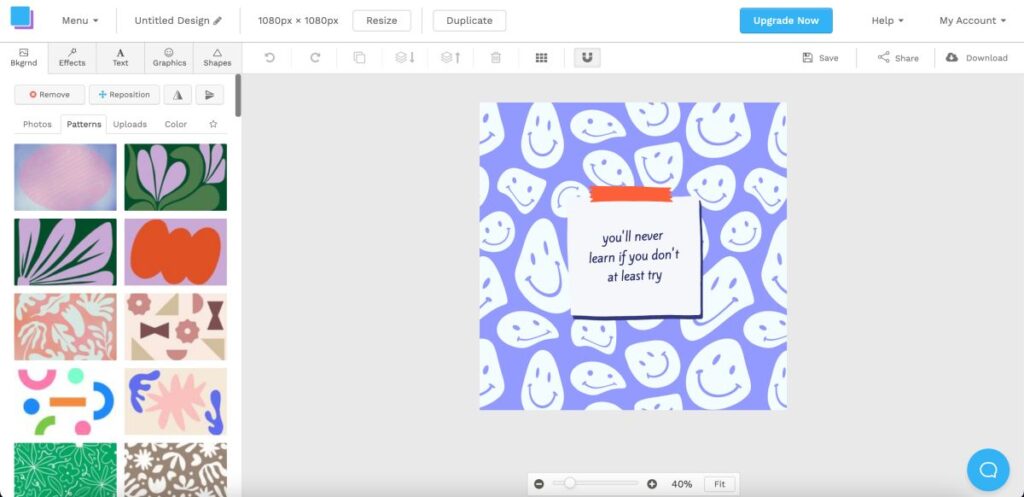Image resolution: width=1024 pixels, height=497 pixels.
Task: Edit the Untitled Design title pencil
Action: (217, 20)
